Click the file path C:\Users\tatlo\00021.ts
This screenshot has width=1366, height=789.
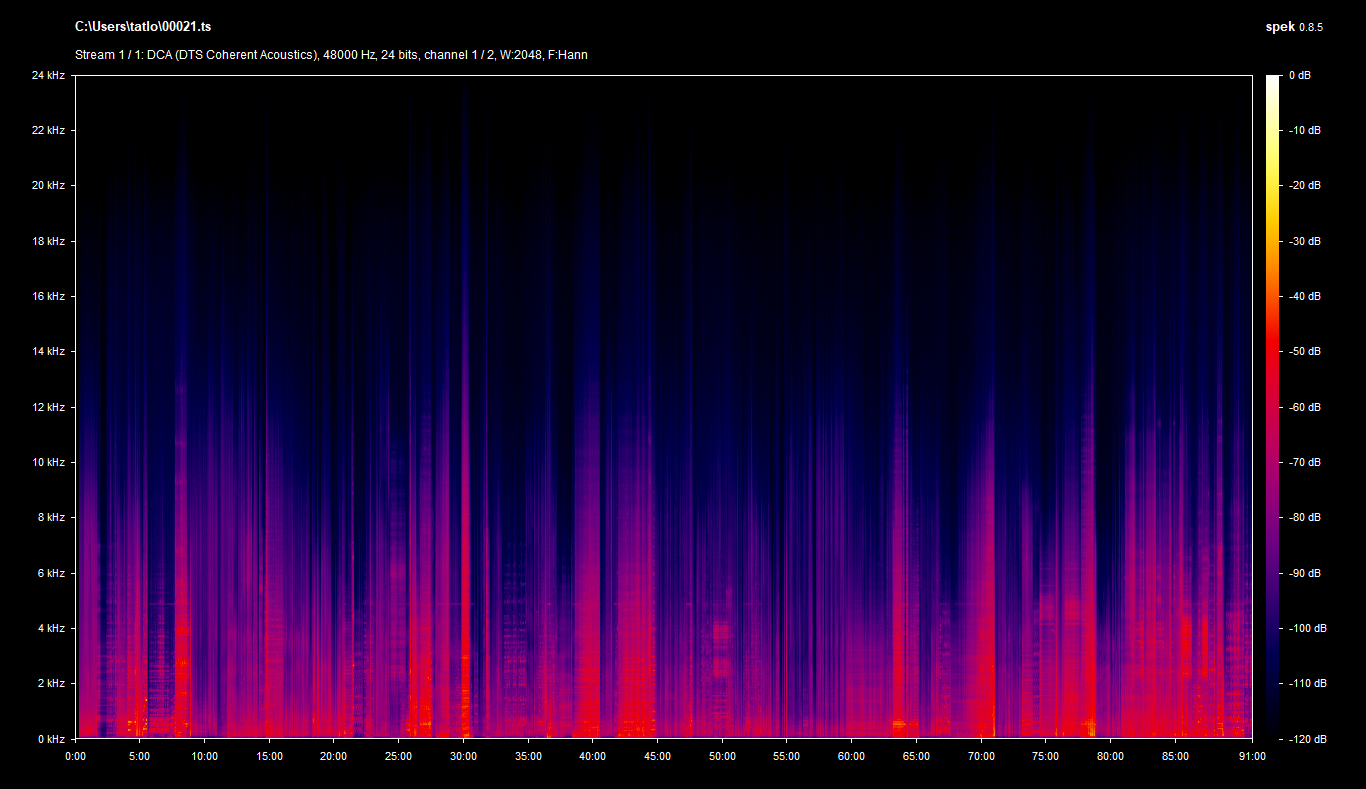[x=143, y=27]
